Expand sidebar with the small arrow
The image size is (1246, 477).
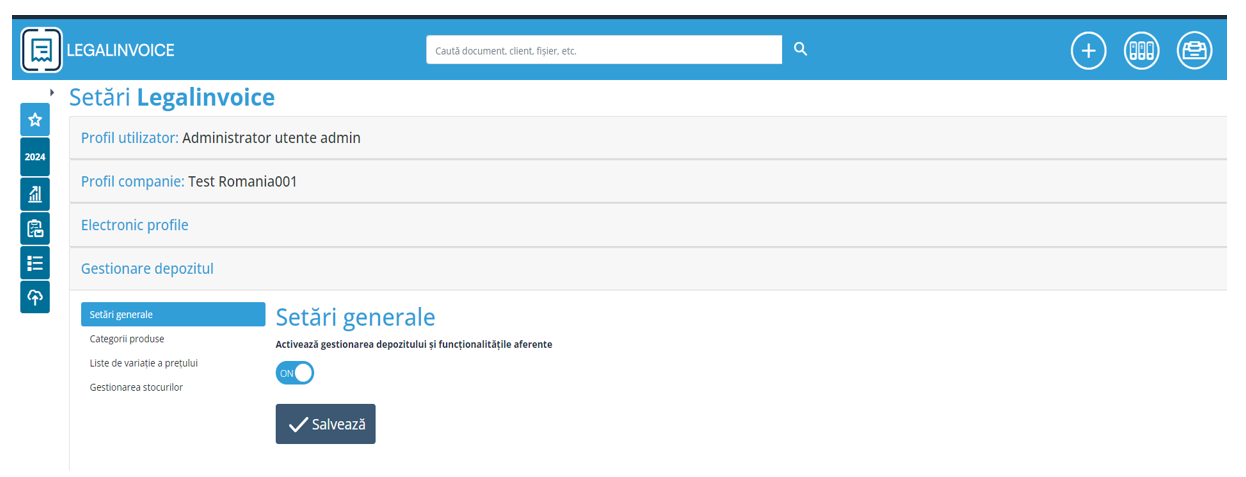click(x=51, y=92)
